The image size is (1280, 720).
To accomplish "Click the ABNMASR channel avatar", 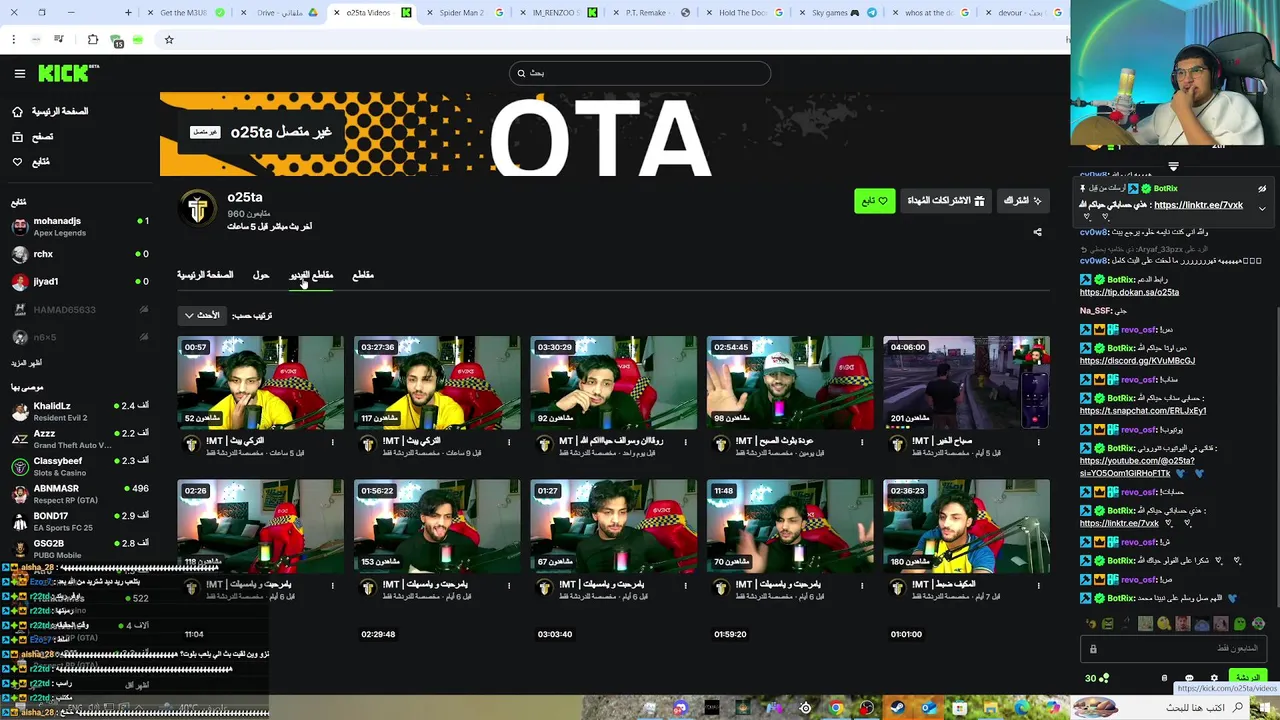I will click(x=19, y=494).
